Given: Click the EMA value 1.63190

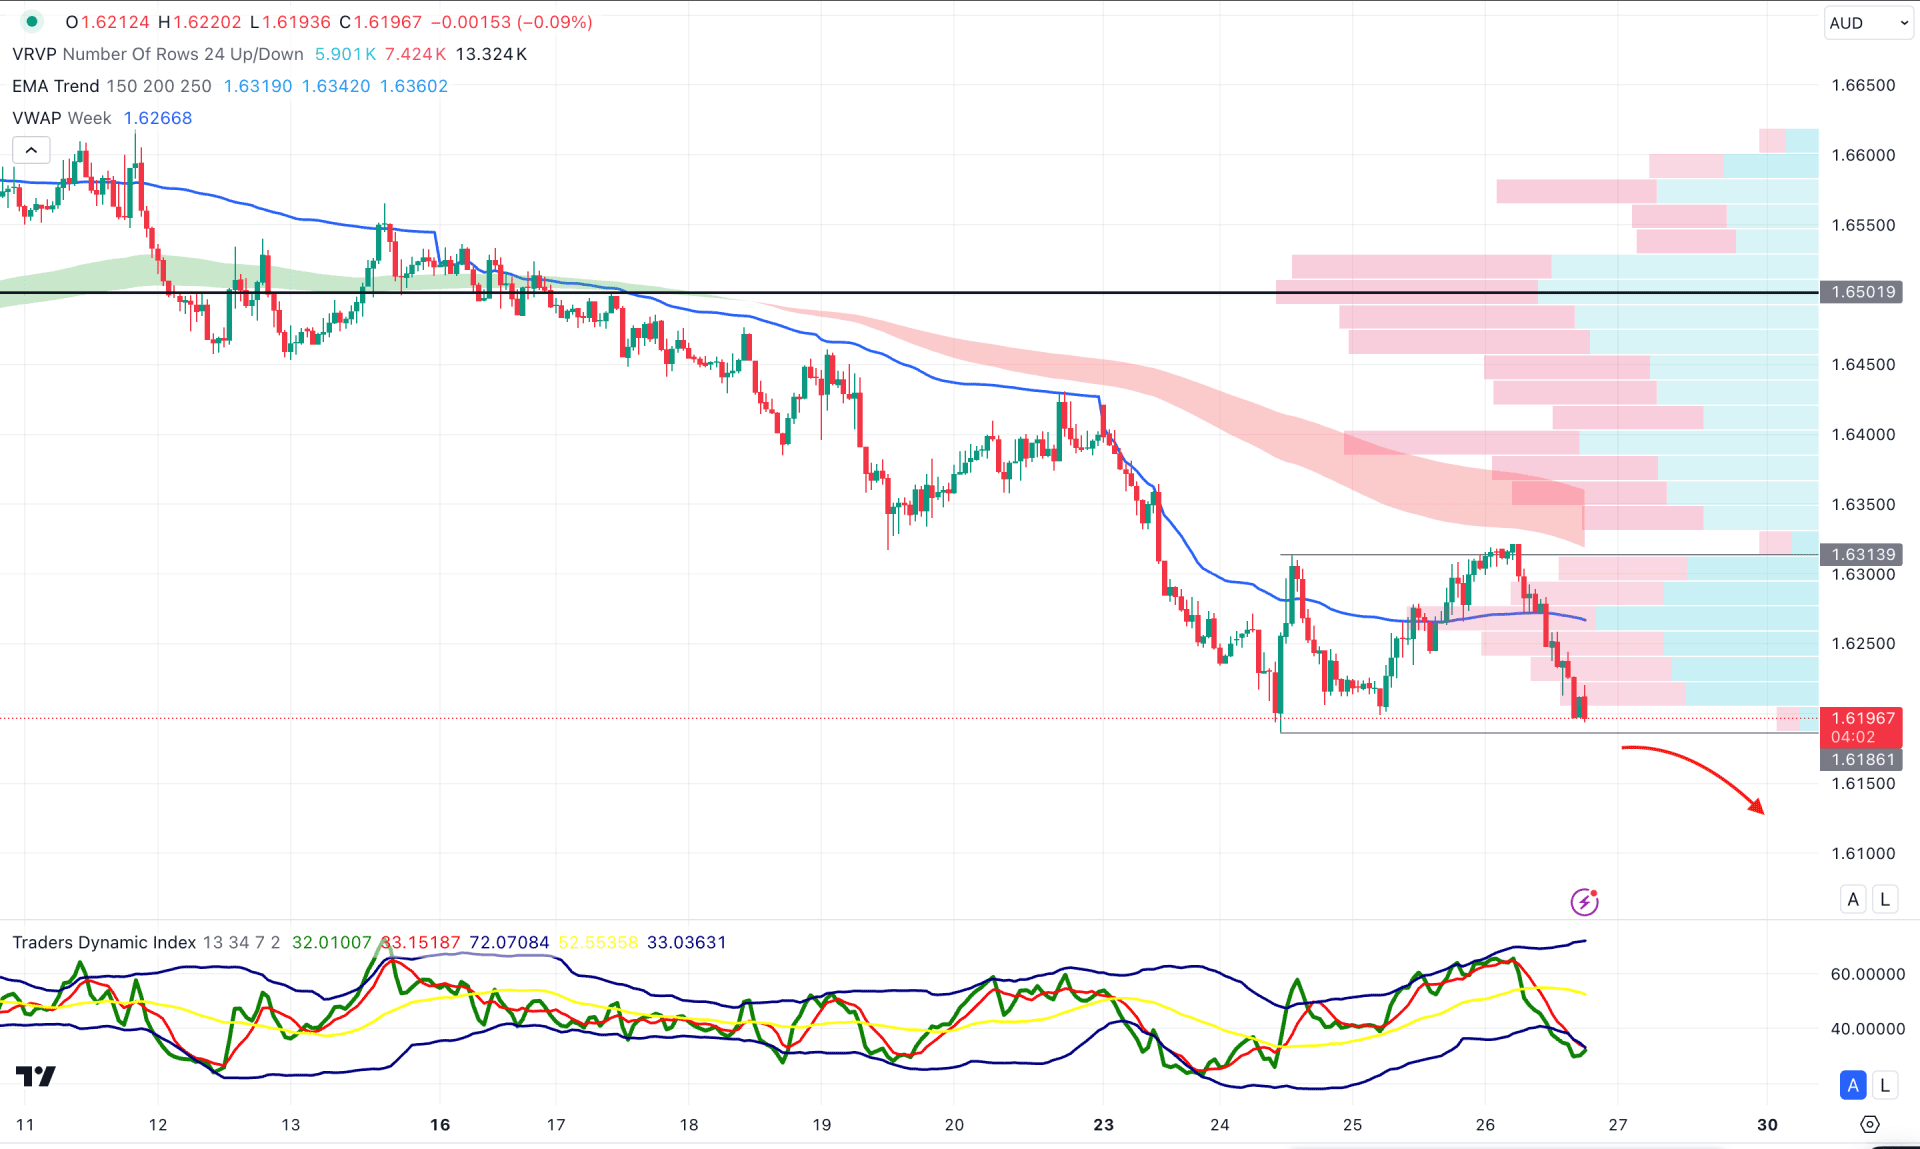Looking at the screenshot, I should [x=258, y=86].
